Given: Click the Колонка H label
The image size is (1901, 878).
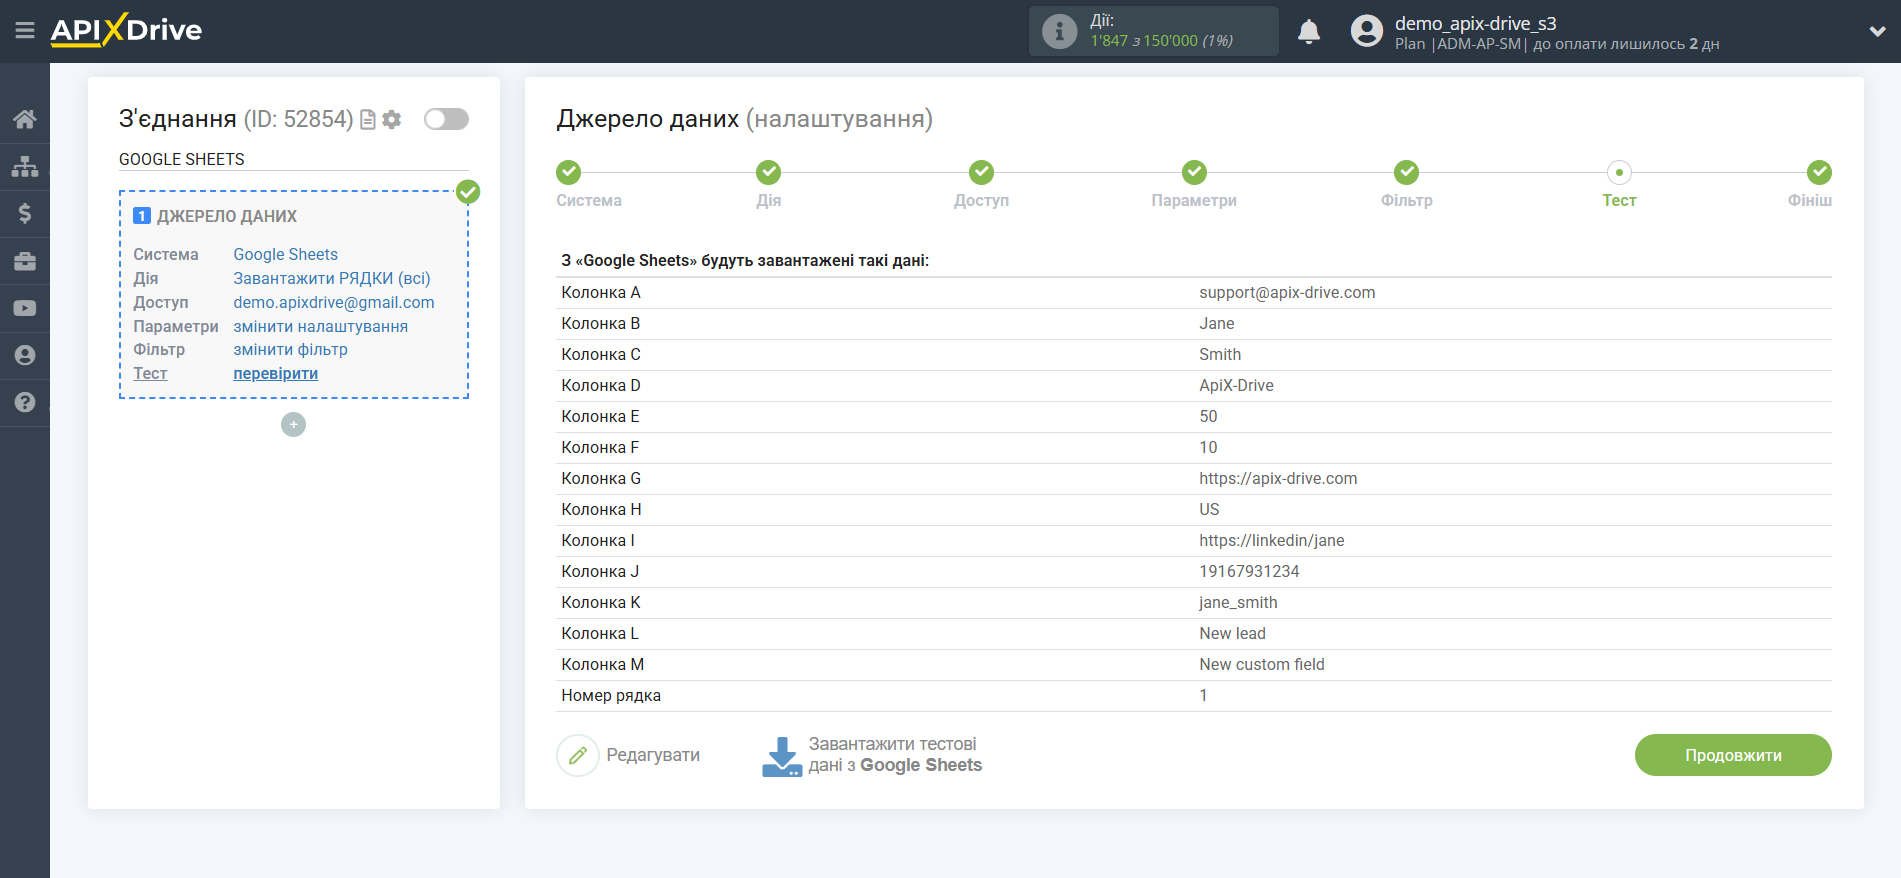Looking at the screenshot, I should coord(601,509).
